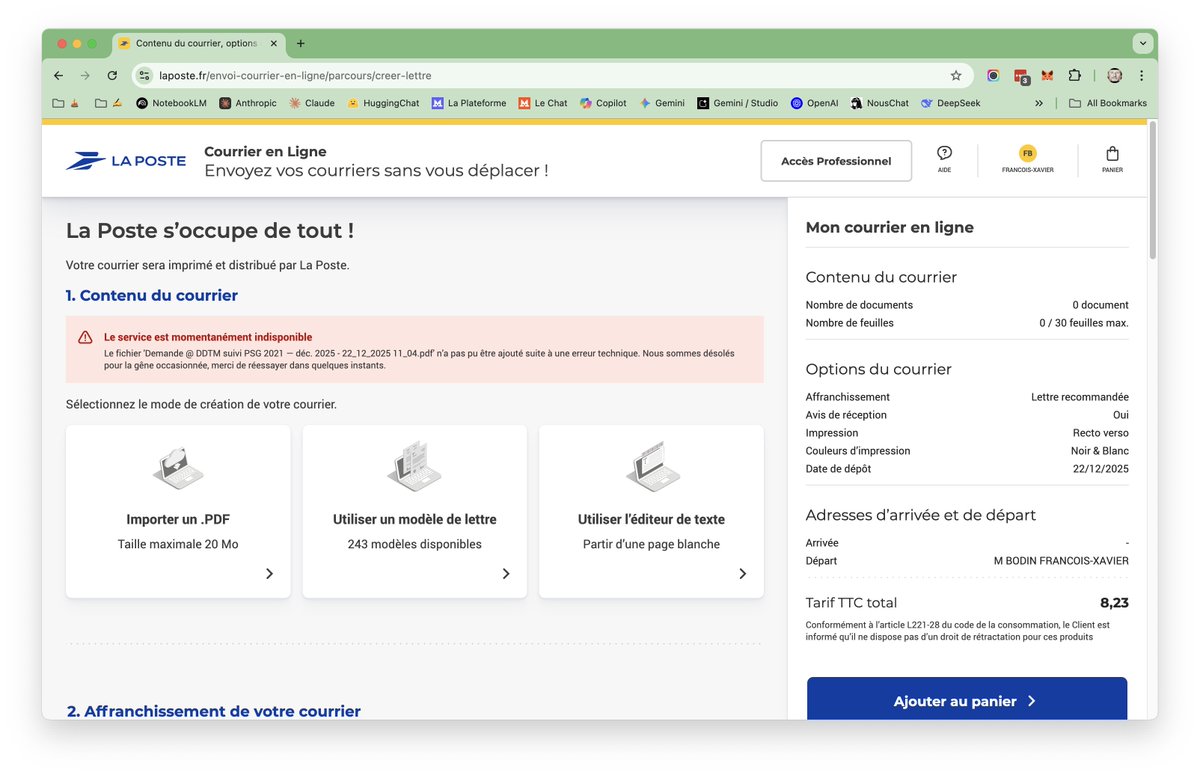Image resolution: width=1200 pixels, height=775 pixels.
Task: Click '2. Affranchissement de votre courrier' heading
Action: 214,711
